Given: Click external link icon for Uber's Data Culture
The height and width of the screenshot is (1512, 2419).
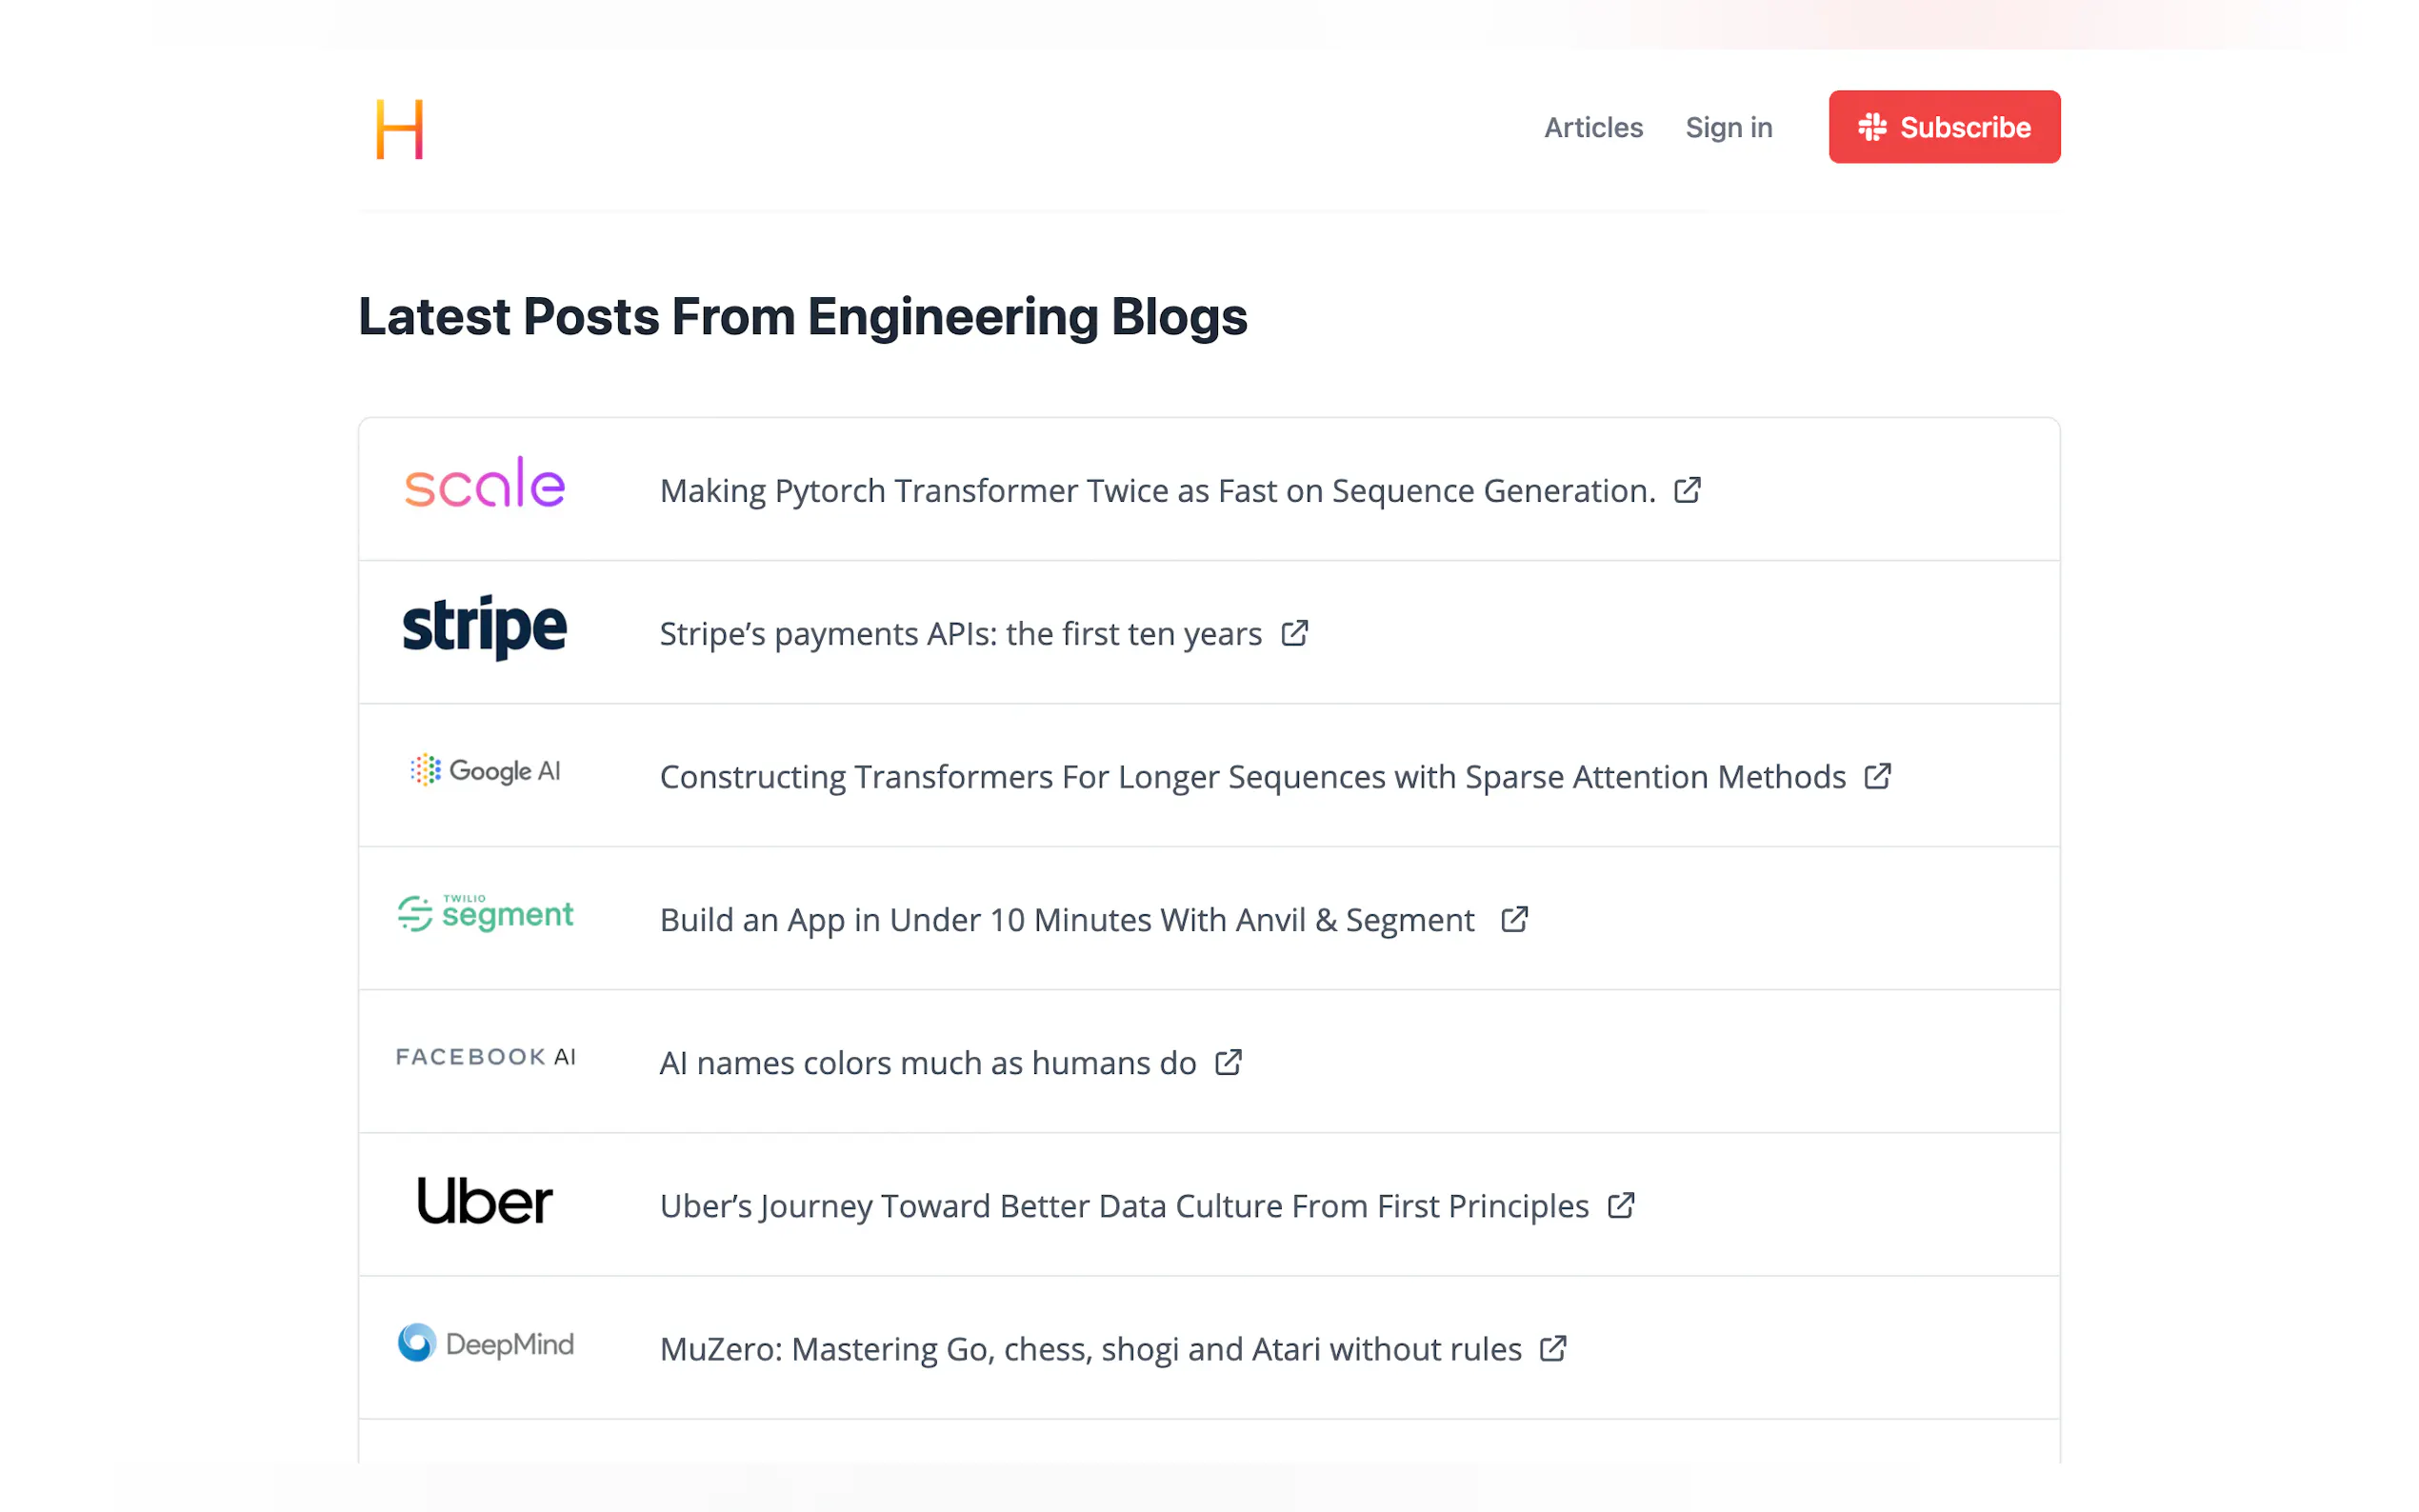Looking at the screenshot, I should [1620, 1205].
